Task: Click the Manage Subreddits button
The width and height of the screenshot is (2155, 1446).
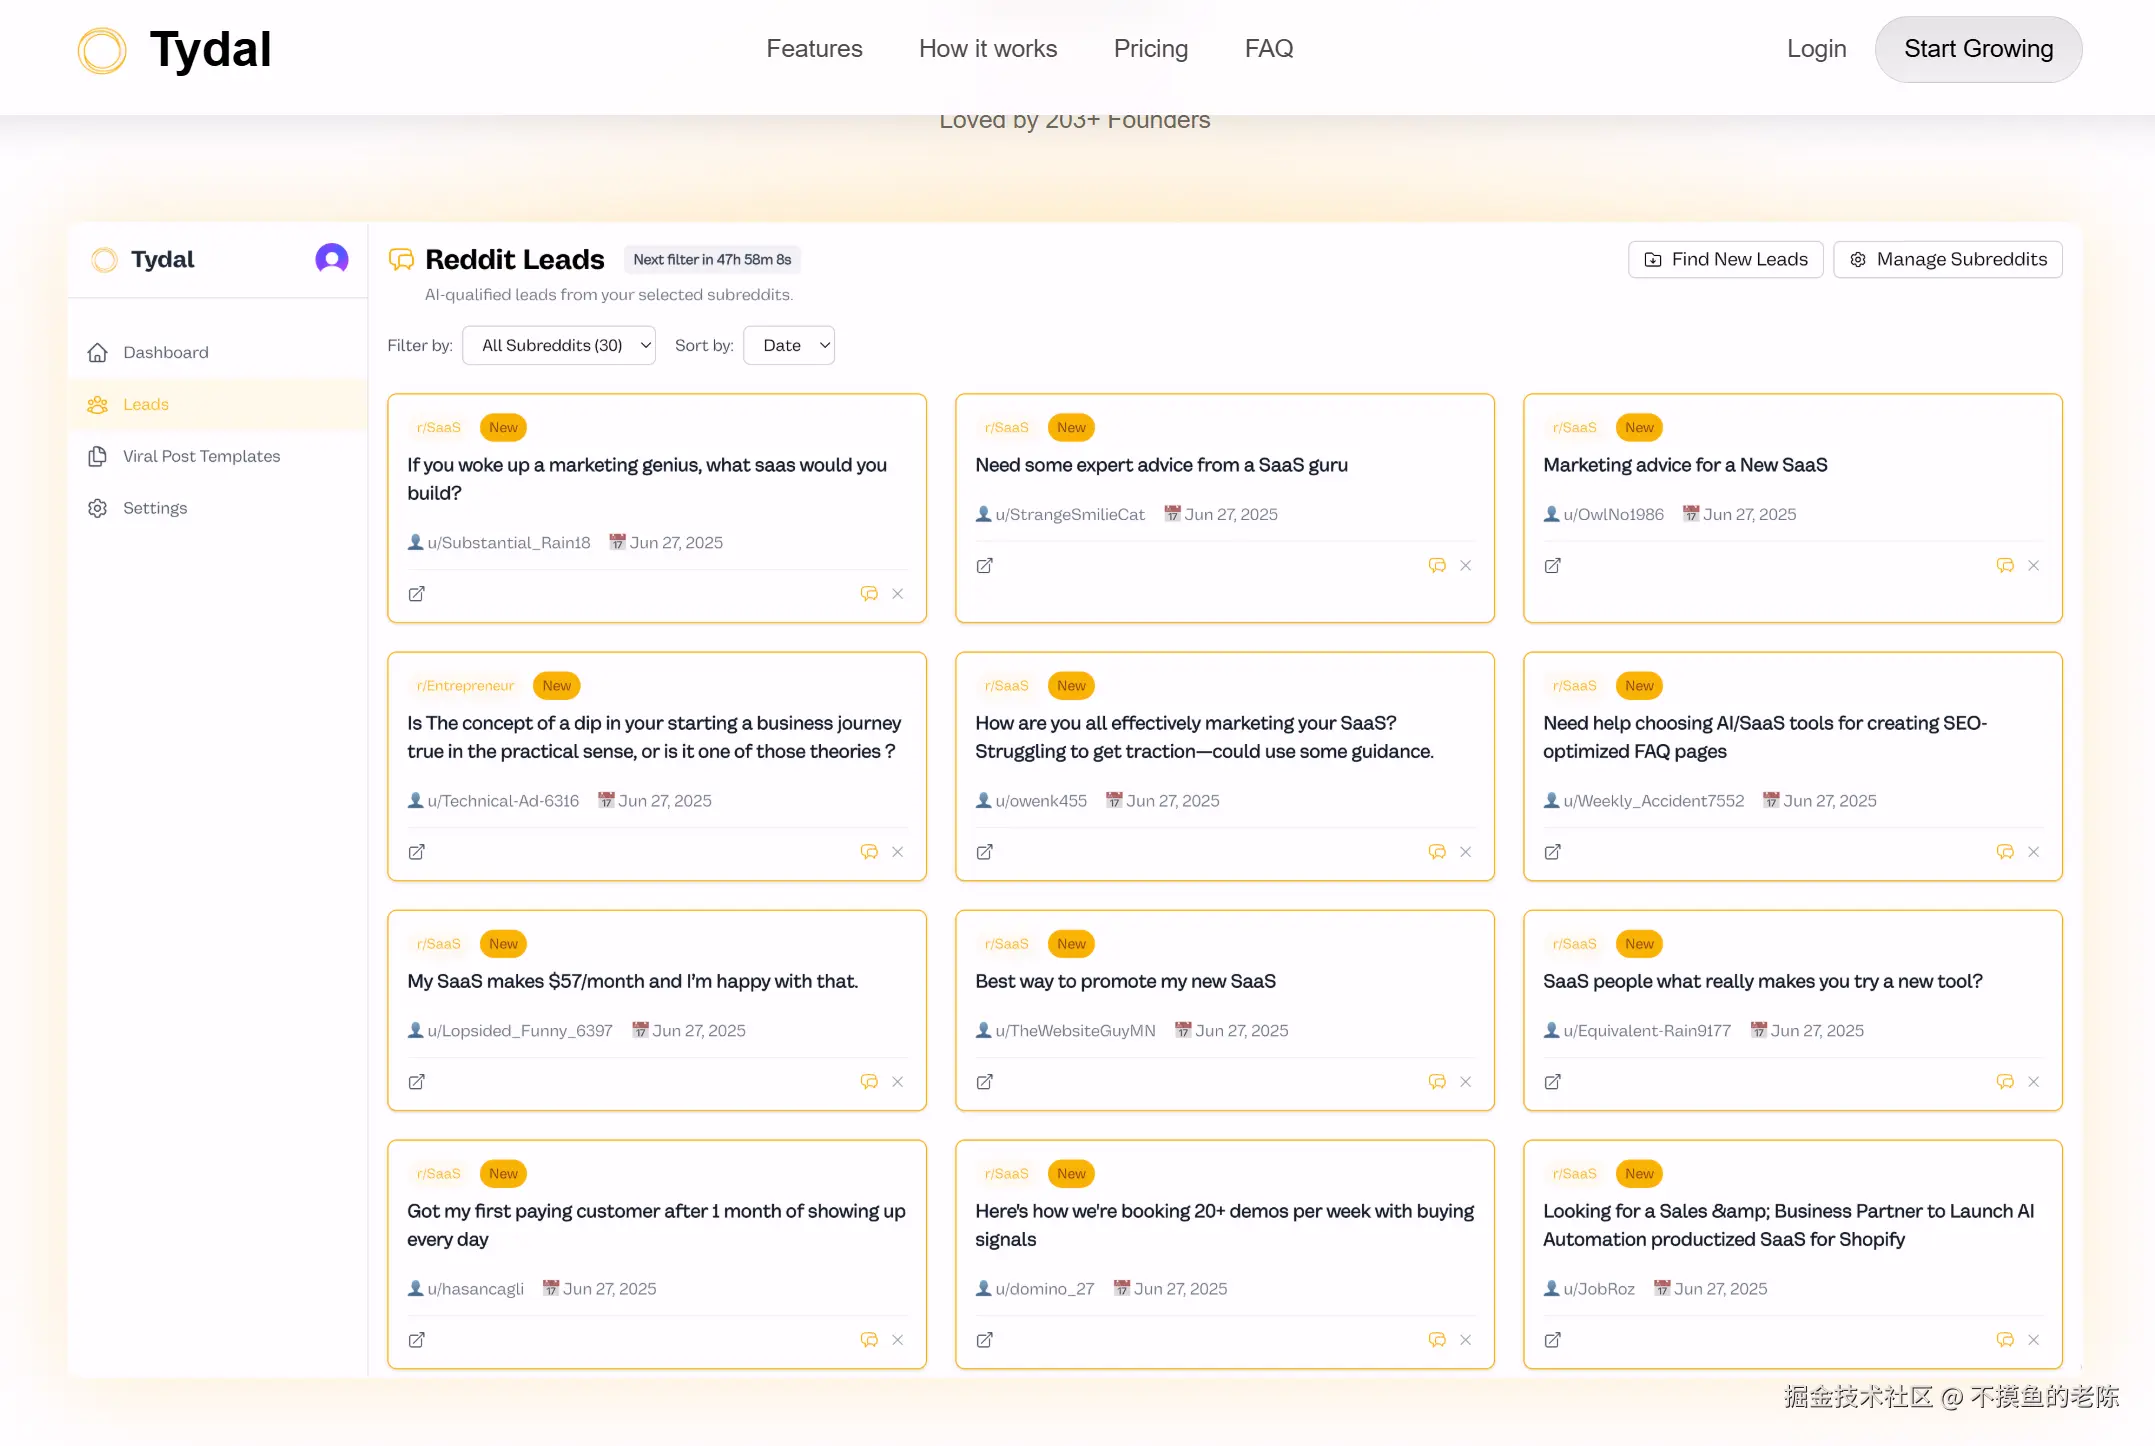Action: coord(1947,259)
